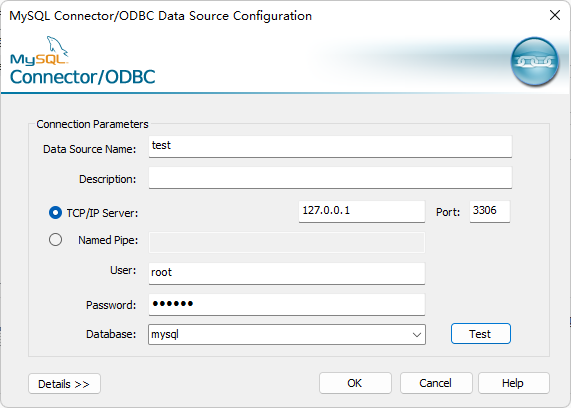Confirm with the OK button
Image resolution: width=571 pixels, height=408 pixels.
[355, 383]
